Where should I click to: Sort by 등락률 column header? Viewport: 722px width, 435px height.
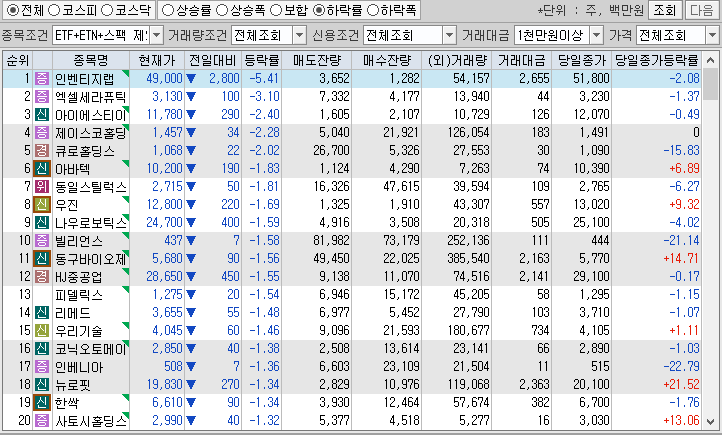click(x=262, y=60)
